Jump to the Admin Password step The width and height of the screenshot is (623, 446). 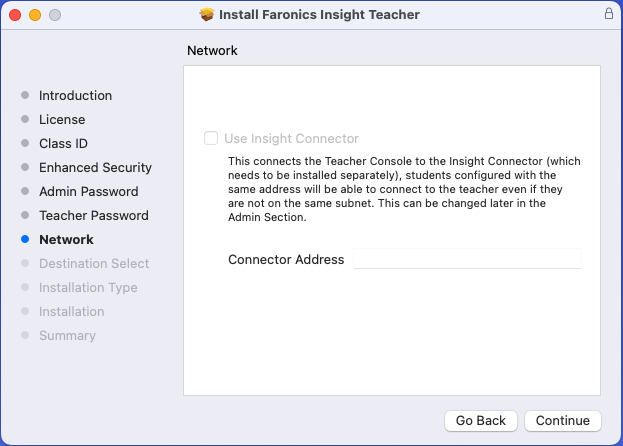(88, 192)
